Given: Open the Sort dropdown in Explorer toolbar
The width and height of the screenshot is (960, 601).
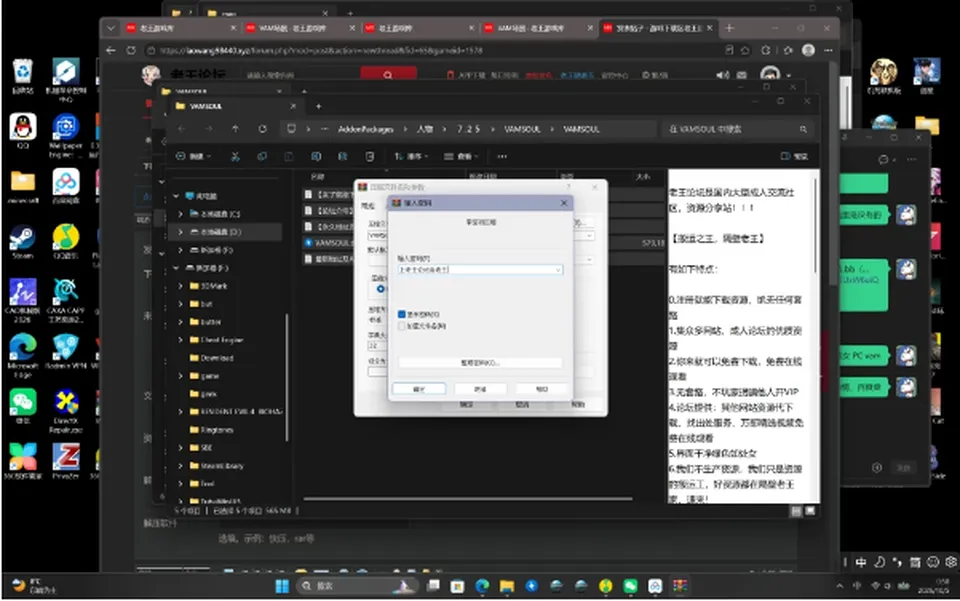Looking at the screenshot, I should pyautogui.click(x=411, y=157).
